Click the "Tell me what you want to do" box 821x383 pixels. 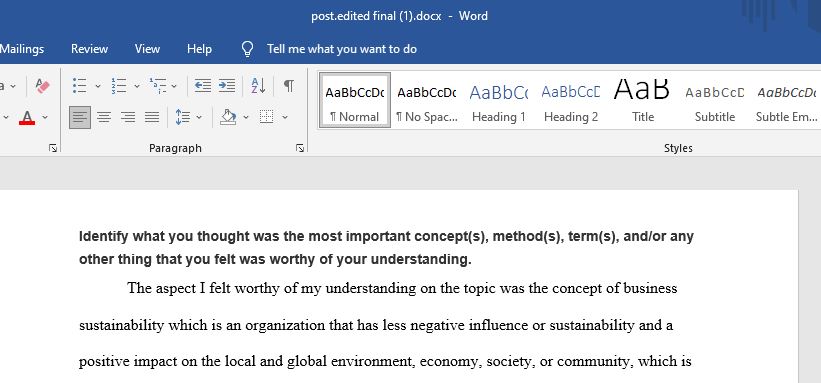pyautogui.click(x=342, y=49)
